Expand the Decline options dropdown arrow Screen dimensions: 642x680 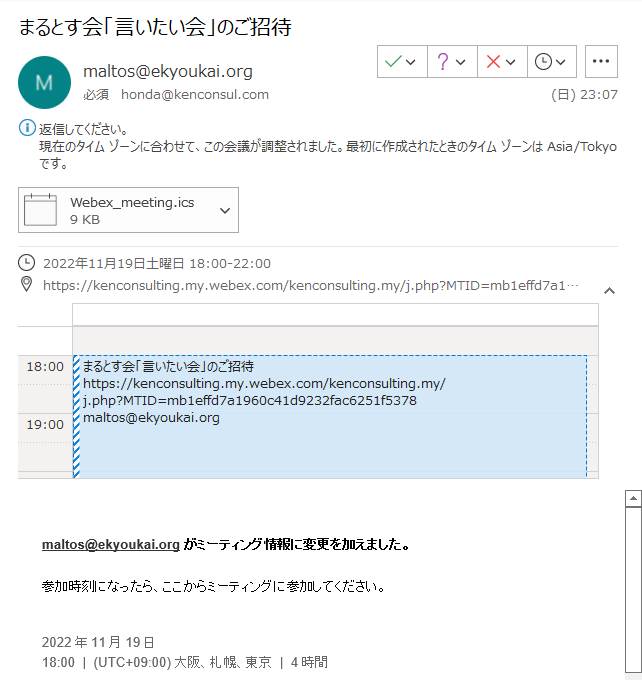(x=511, y=61)
